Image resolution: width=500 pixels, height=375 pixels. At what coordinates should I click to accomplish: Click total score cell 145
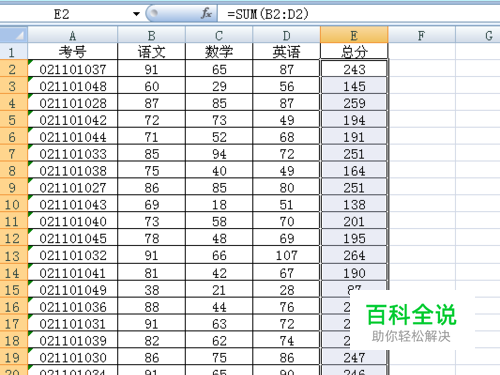[x=354, y=86]
